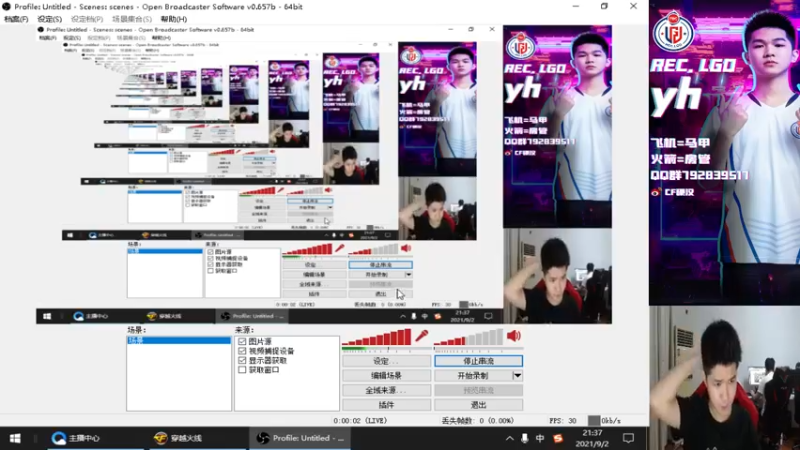This screenshot has height=450, width=800.
Task: Enable the 获取窗口 source checkbox
Action: pos(242,369)
